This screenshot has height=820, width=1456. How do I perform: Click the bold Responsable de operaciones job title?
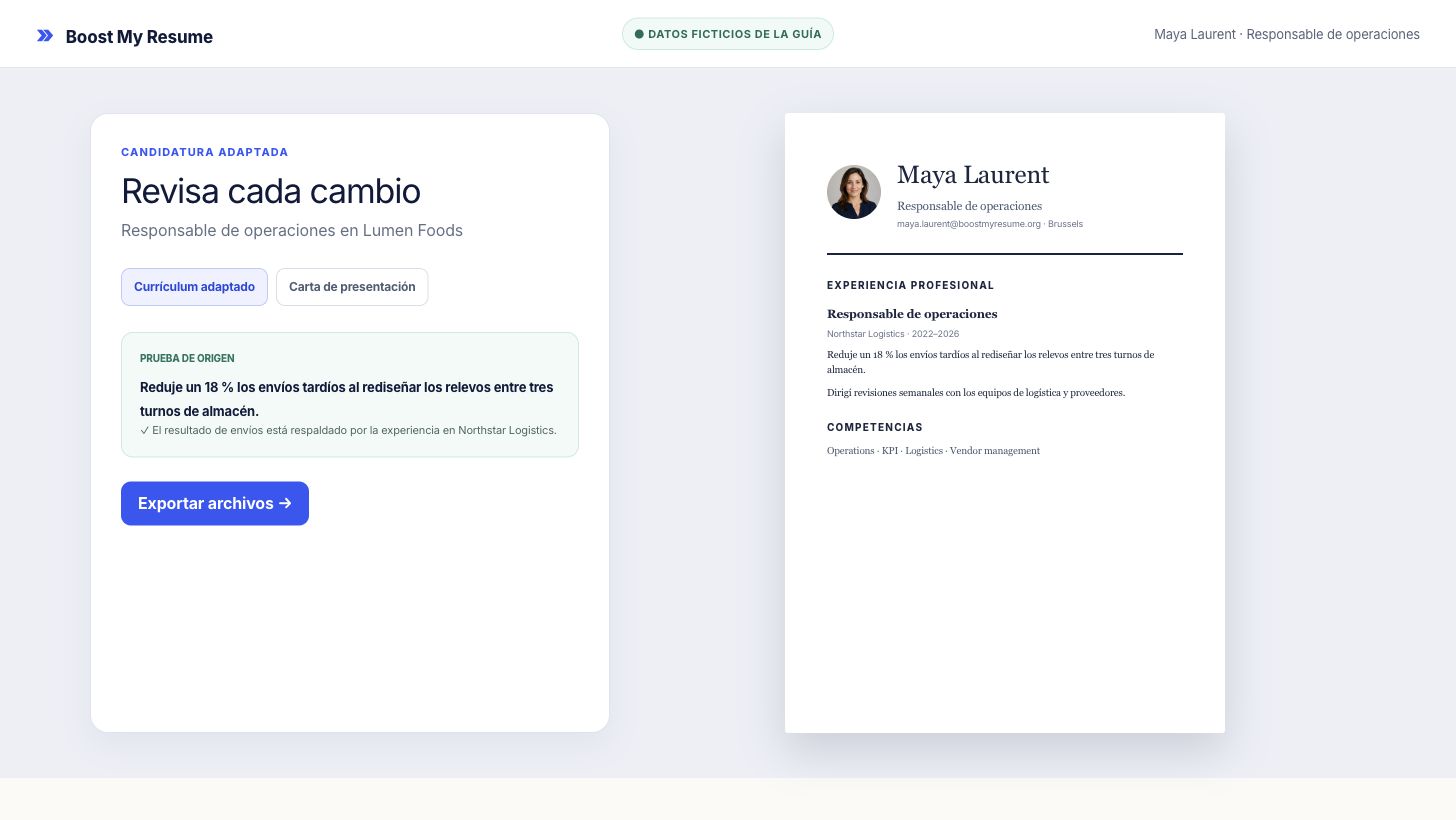(912, 314)
